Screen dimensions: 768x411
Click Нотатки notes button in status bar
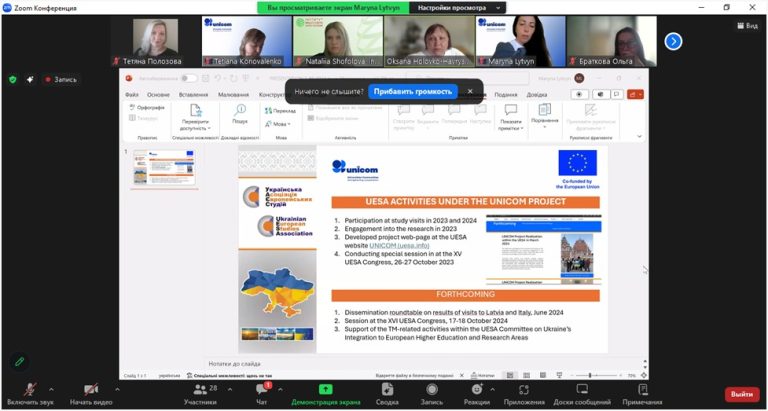pos(482,375)
